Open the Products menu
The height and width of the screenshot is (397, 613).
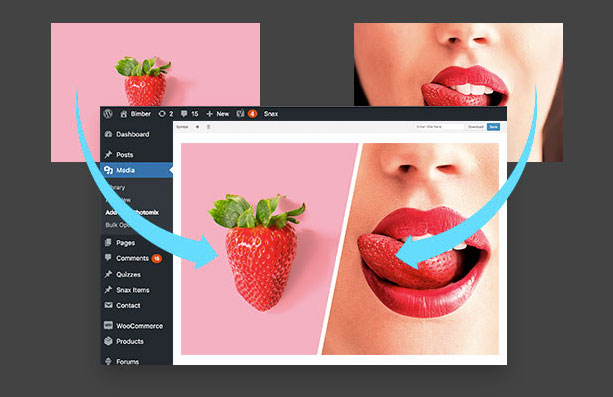pos(129,341)
